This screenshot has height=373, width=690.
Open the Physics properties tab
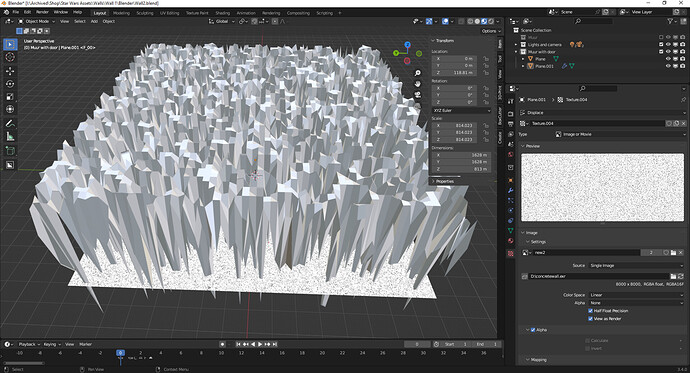510,210
